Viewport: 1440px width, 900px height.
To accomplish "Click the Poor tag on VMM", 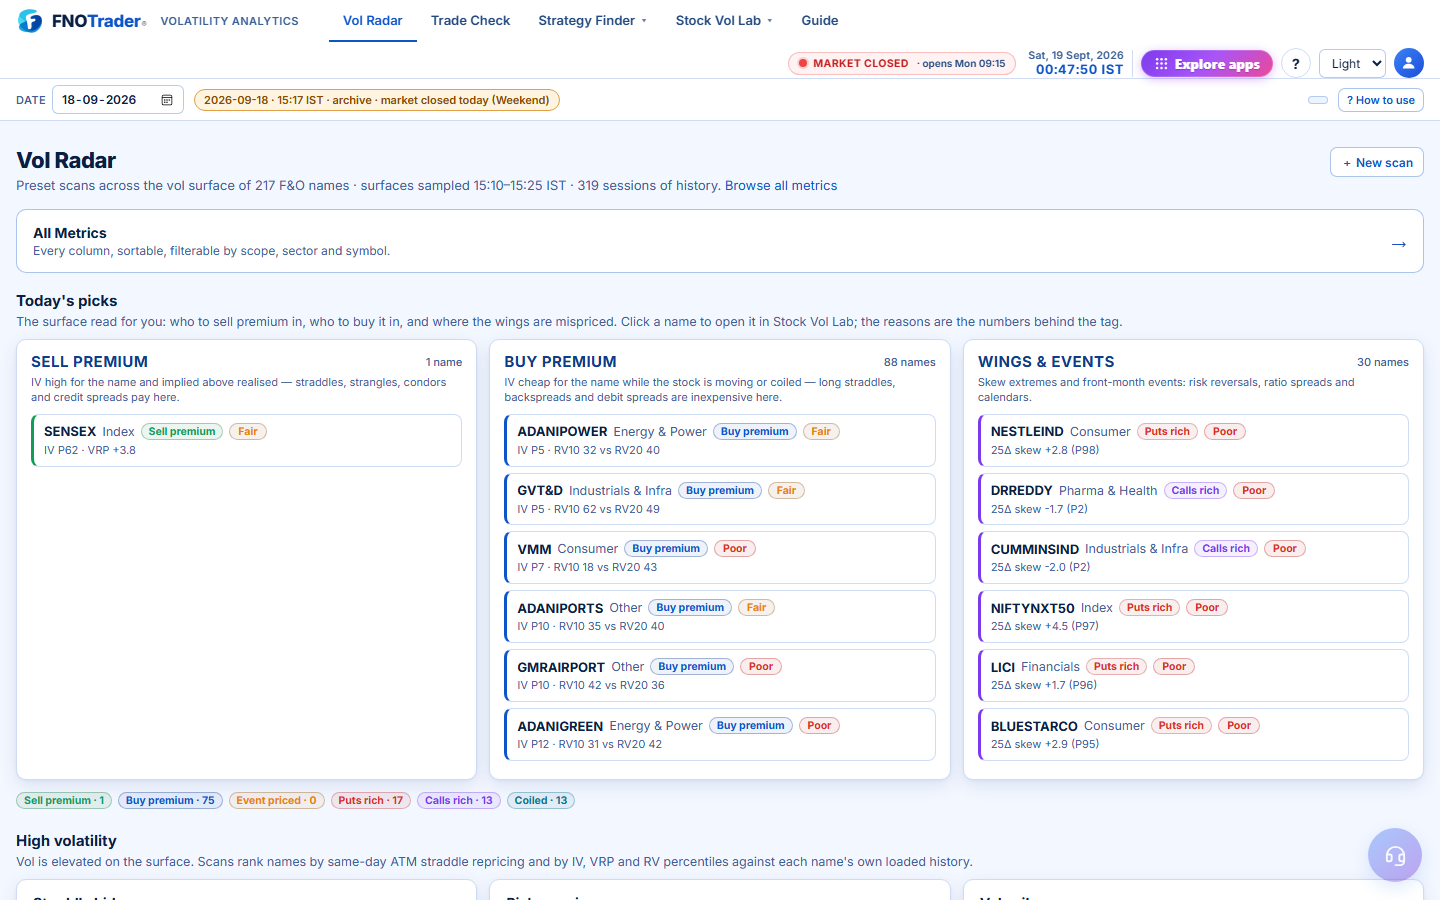I will pyautogui.click(x=735, y=548).
